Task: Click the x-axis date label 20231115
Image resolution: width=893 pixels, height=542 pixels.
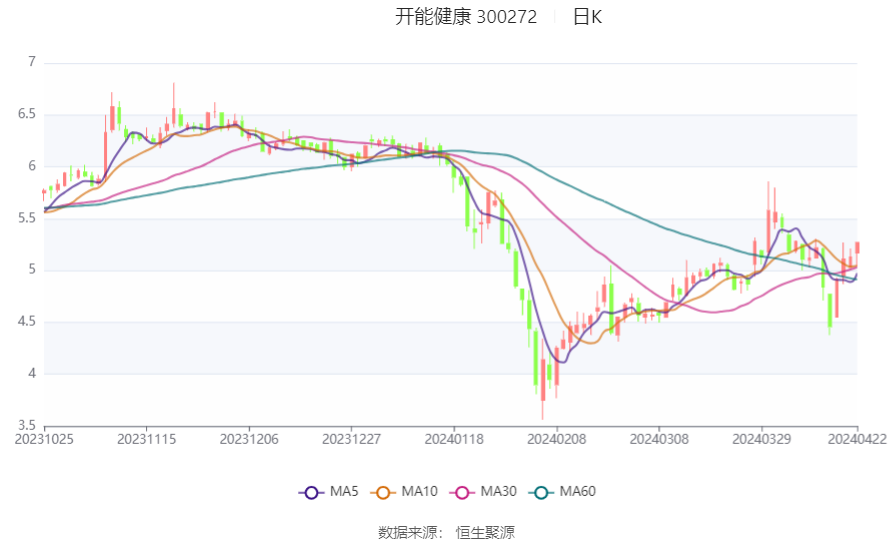Action: point(146,440)
